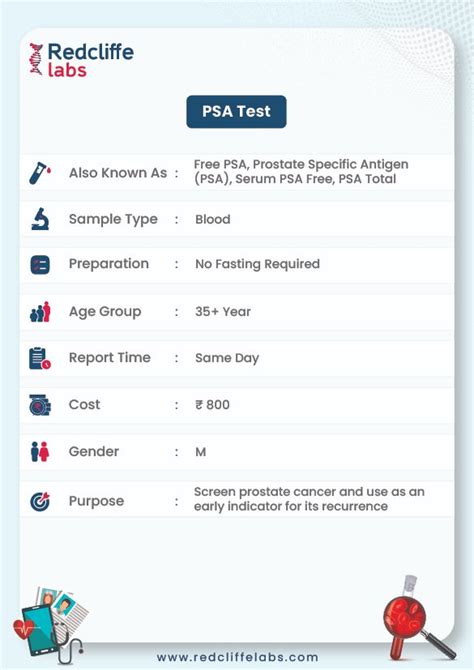Select the Same Day report time value

(x=227, y=358)
